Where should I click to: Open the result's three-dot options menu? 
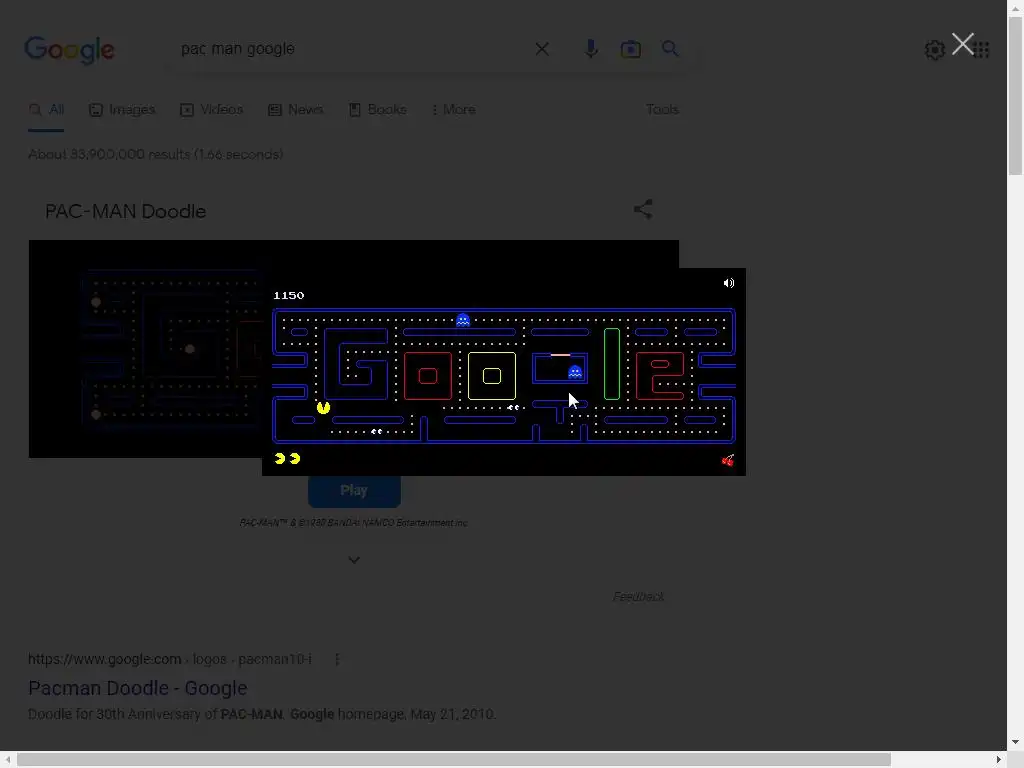(337, 660)
